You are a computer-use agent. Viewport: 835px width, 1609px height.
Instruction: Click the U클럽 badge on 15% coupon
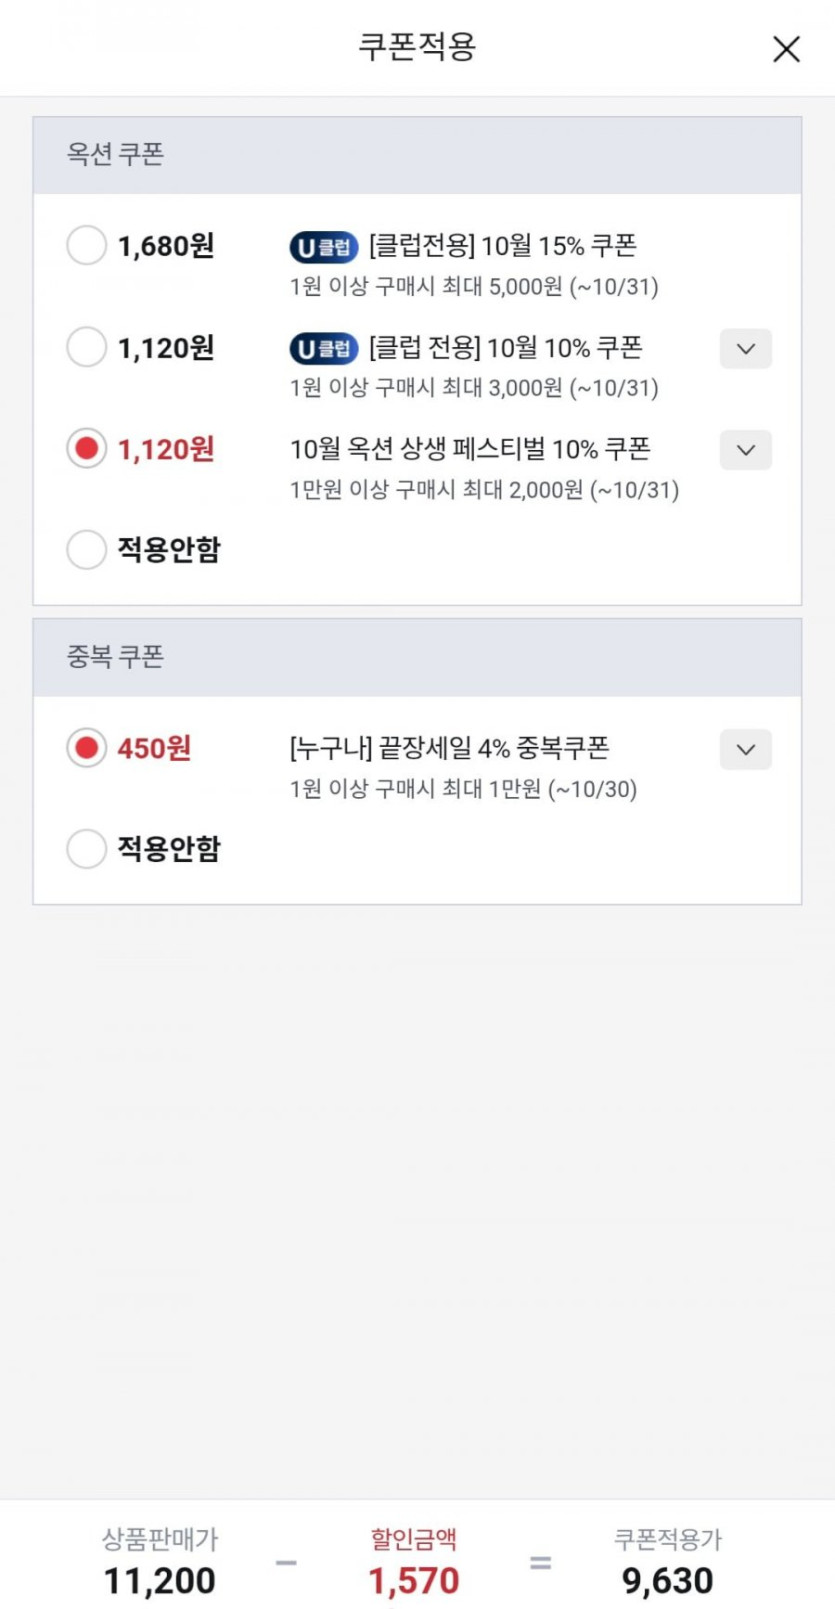click(x=323, y=247)
